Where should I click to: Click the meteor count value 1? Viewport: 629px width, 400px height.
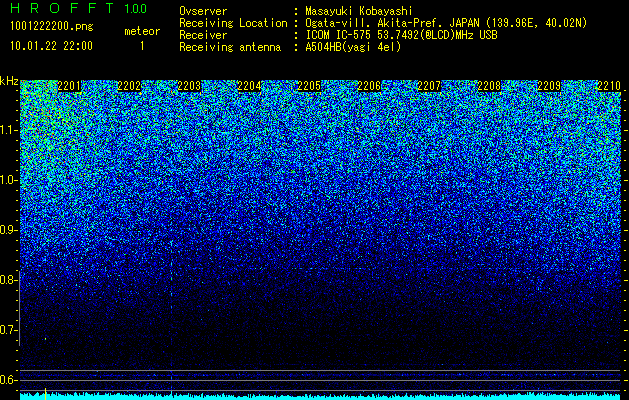click(x=142, y=46)
